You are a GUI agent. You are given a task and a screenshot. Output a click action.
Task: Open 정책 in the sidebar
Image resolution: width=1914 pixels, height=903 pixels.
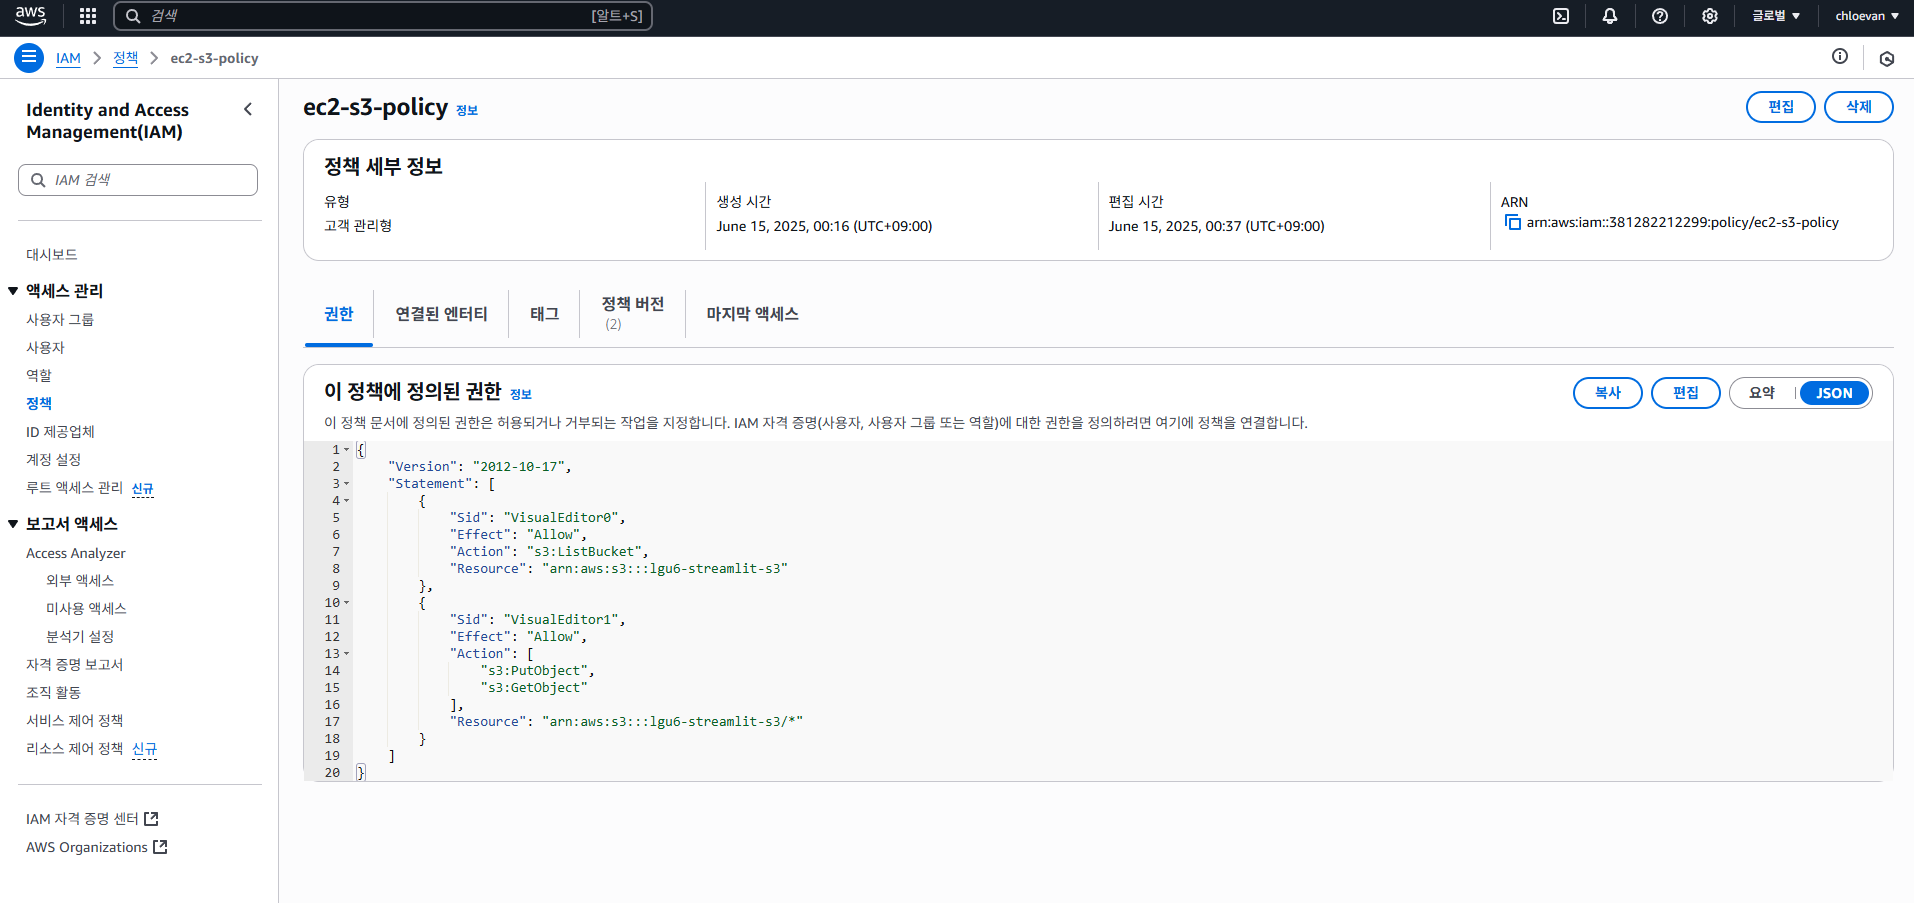(x=39, y=404)
